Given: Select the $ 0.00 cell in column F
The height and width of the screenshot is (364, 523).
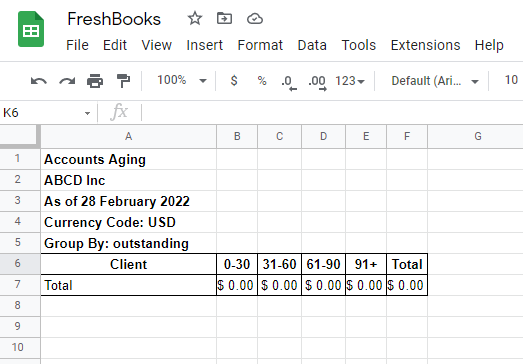Looking at the screenshot, I should coord(407,285).
